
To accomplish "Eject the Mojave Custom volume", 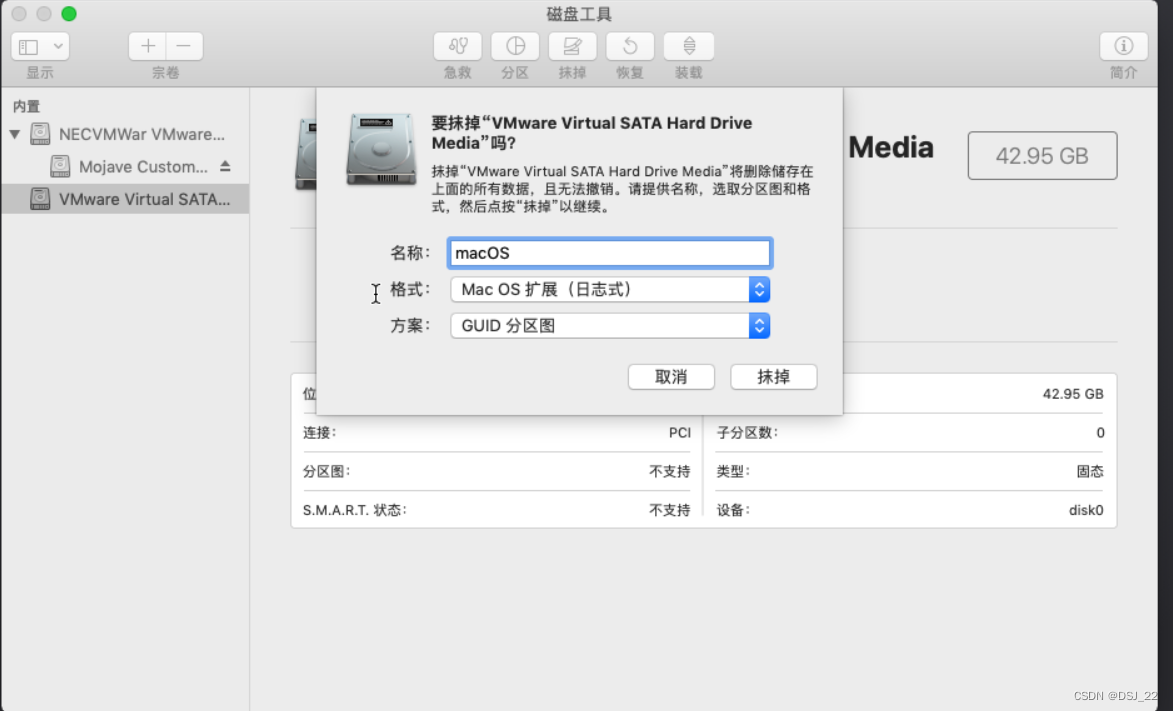I will 225,166.
